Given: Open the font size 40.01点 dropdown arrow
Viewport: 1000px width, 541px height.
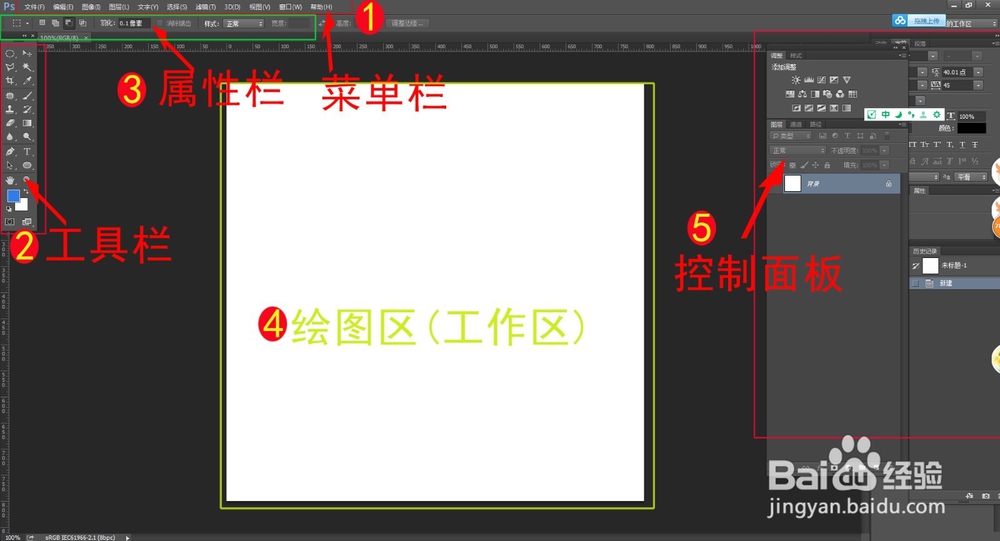Looking at the screenshot, I should 978,73.
